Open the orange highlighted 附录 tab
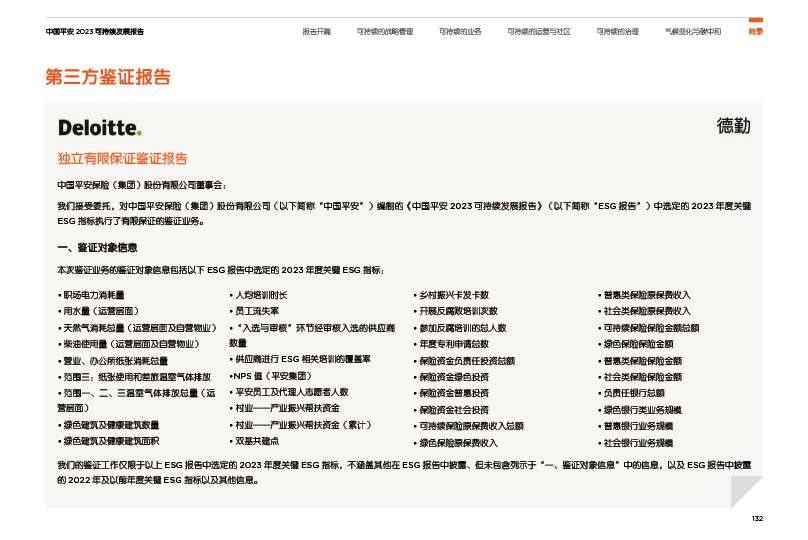The image size is (808, 540). pos(756,31)
